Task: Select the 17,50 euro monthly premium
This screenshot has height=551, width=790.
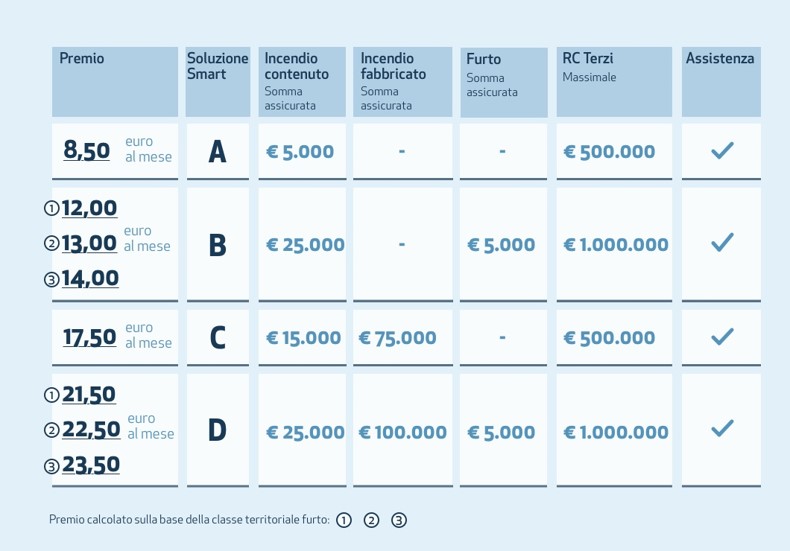Action: 90,337
